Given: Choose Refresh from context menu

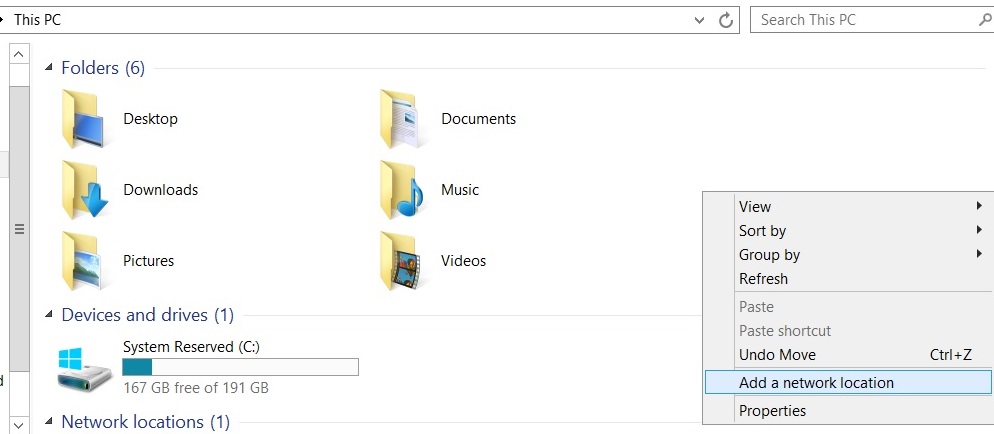Looking at the screenshot, I should coord(848,279).
